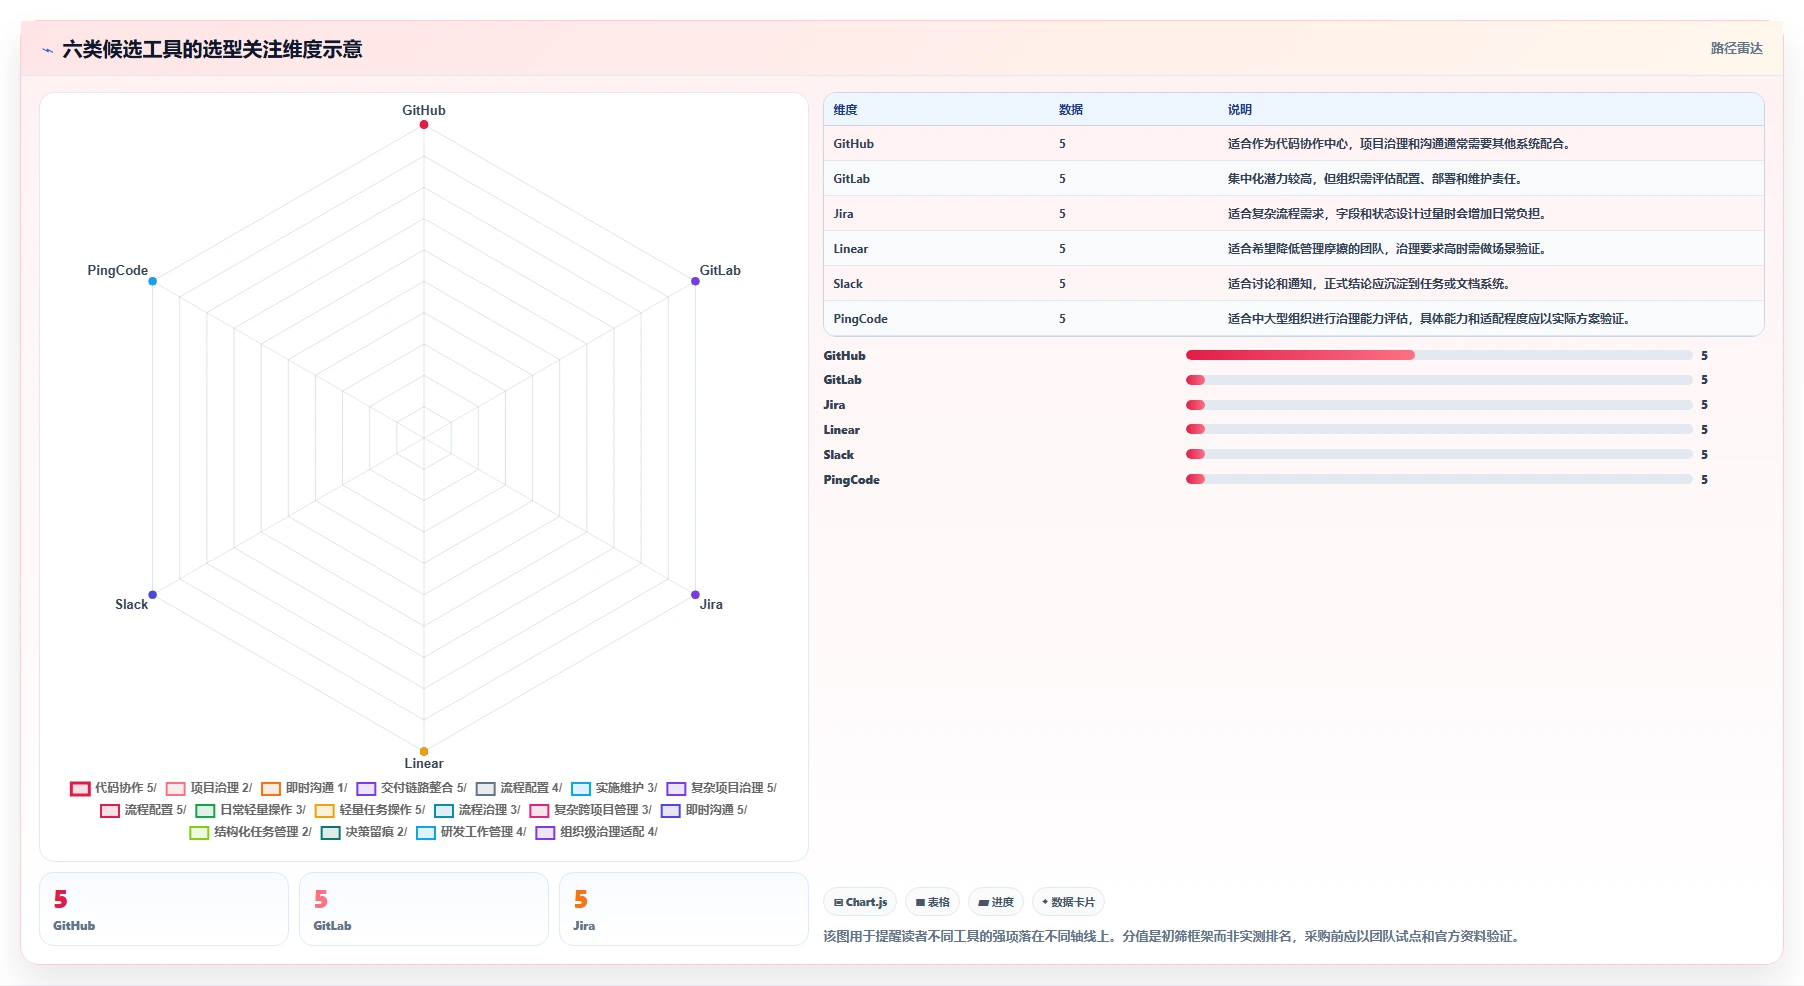This screenshot has width=1804, height=986.
Task: Select the GitHub row in the table
Action: (1294, 144)
